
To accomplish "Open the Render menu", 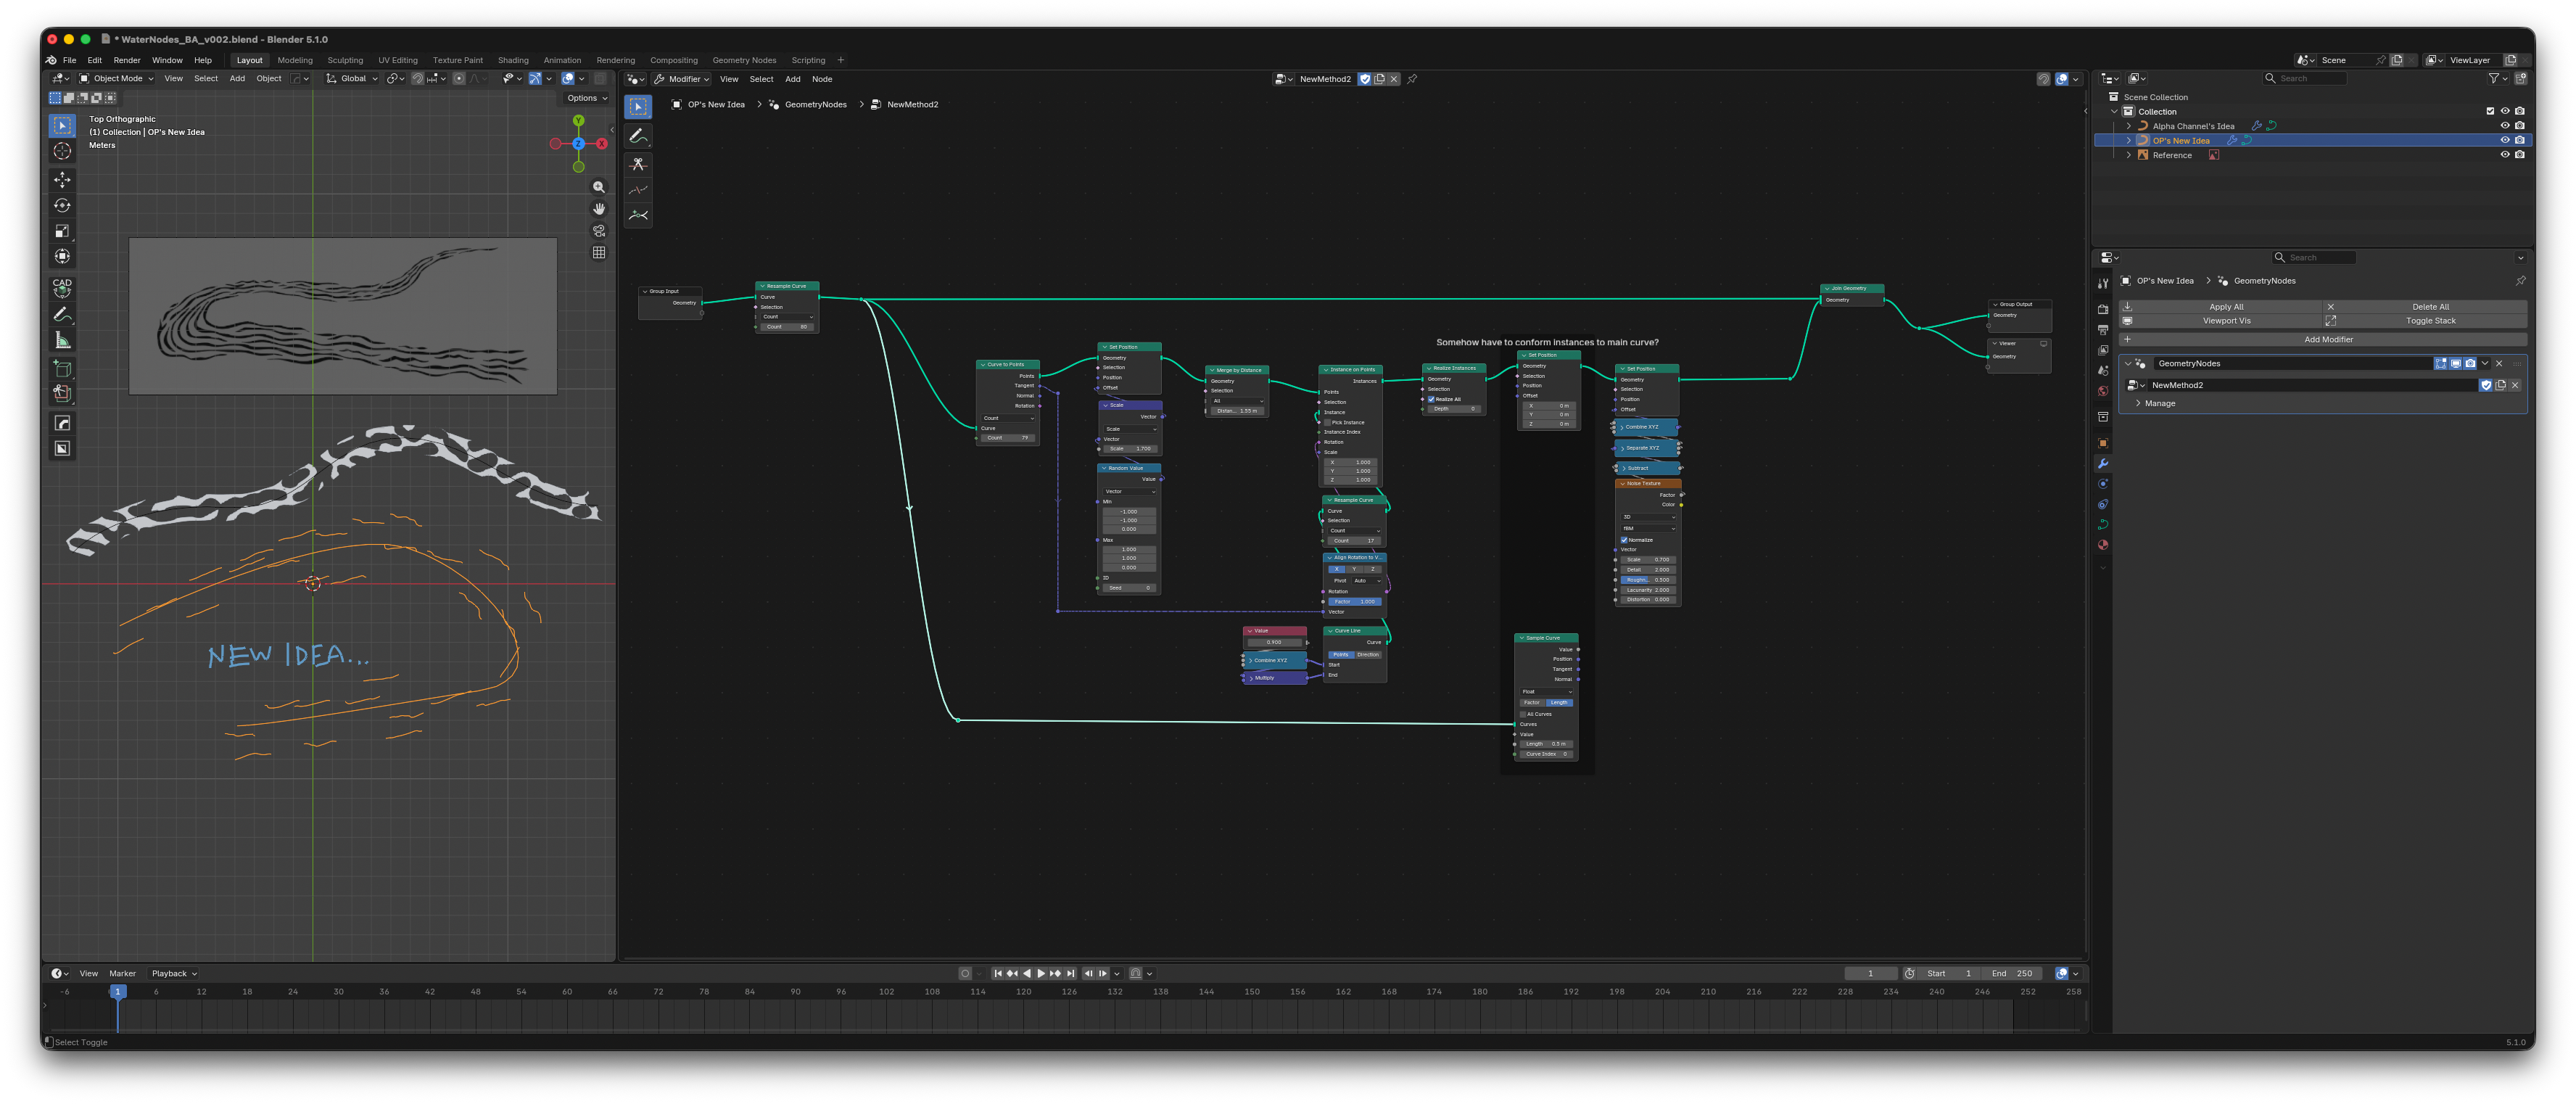I will click(x=127, y=60).
